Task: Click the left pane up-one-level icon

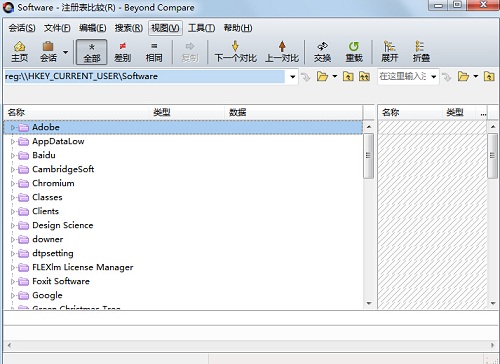Action: point(348,77)
